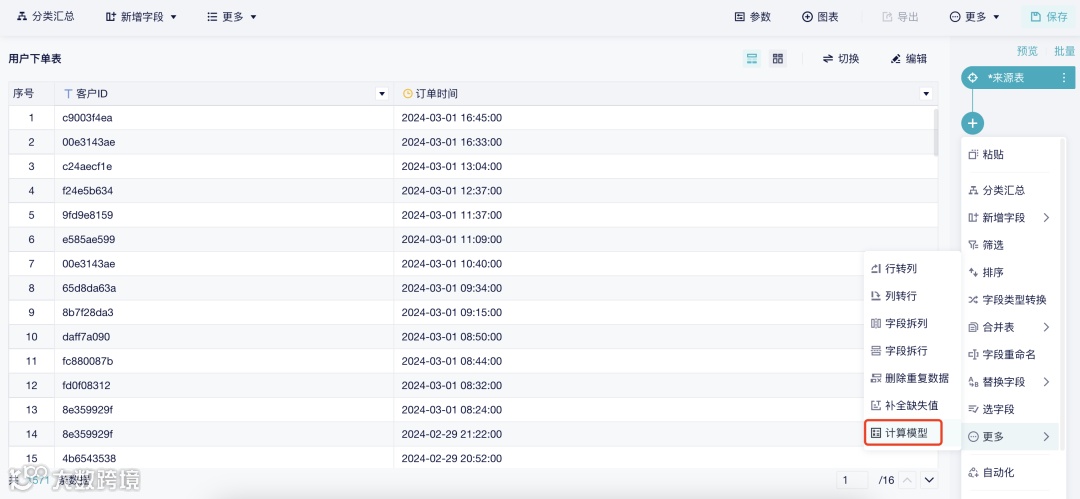1080x499 pixels.
Task: Choose 筛选 from the step menu
Action: pos(993,245)
